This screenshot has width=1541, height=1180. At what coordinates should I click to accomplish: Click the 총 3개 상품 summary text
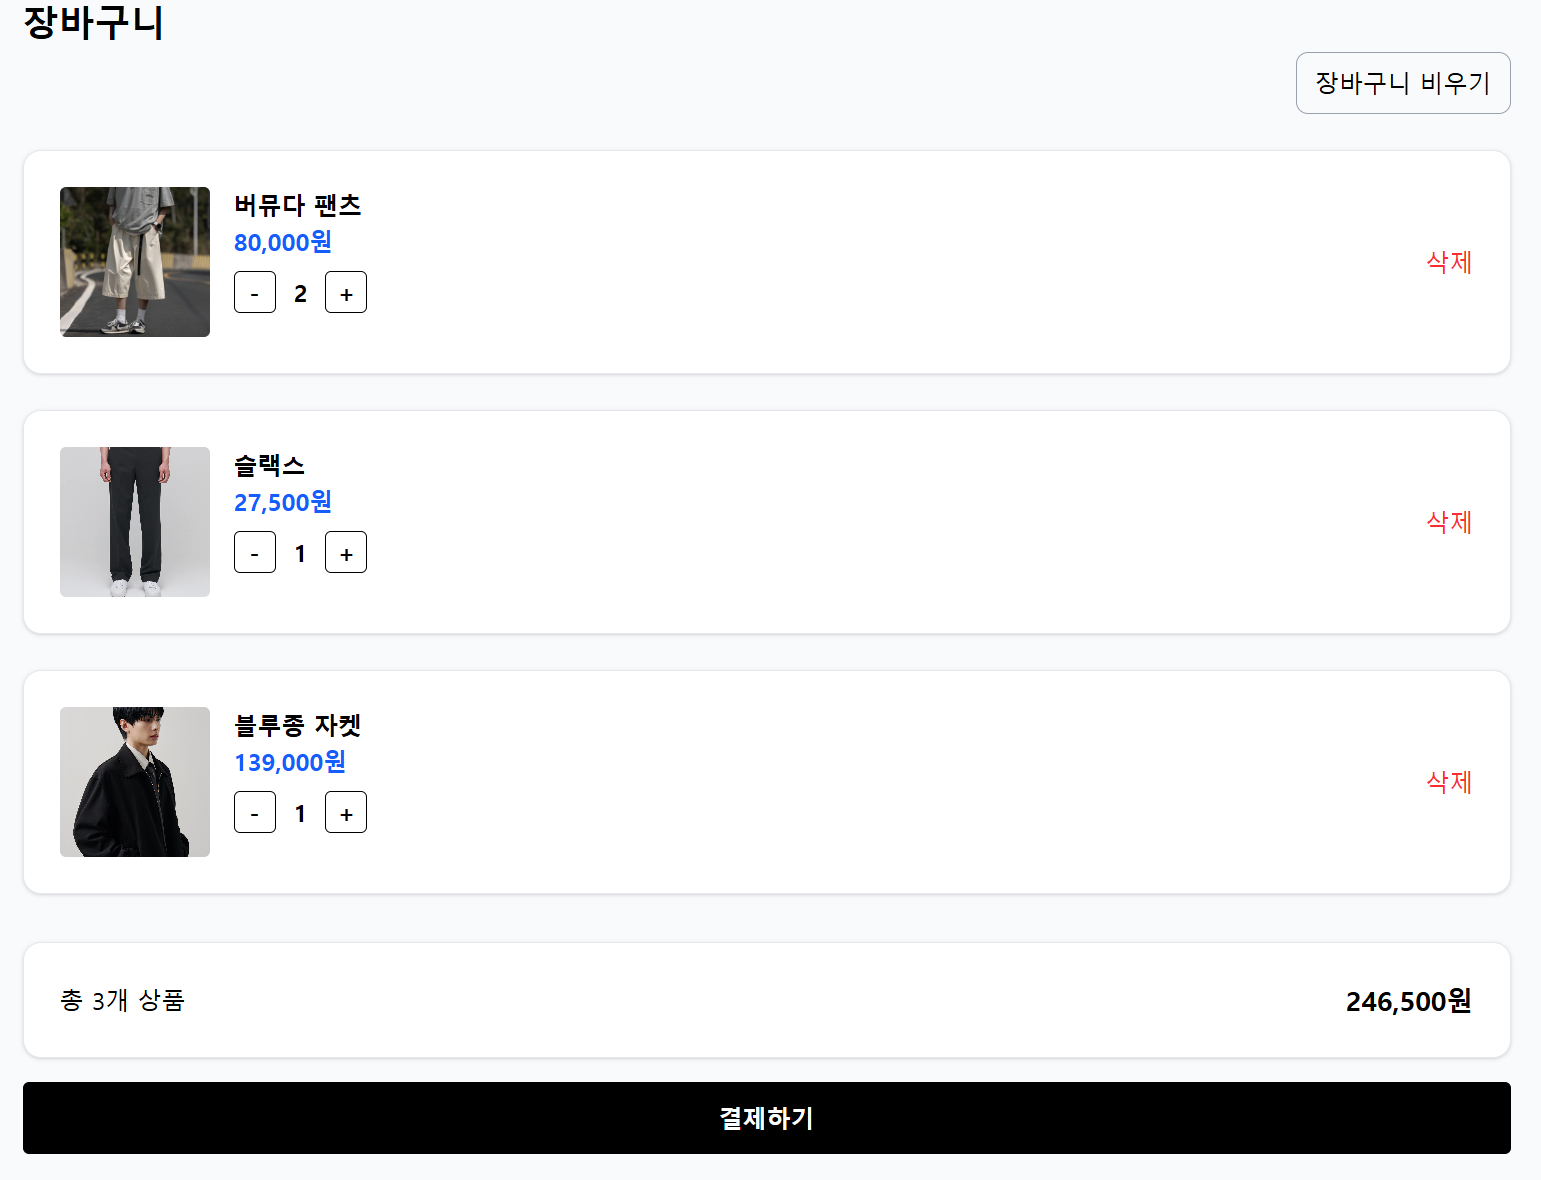122,1000
